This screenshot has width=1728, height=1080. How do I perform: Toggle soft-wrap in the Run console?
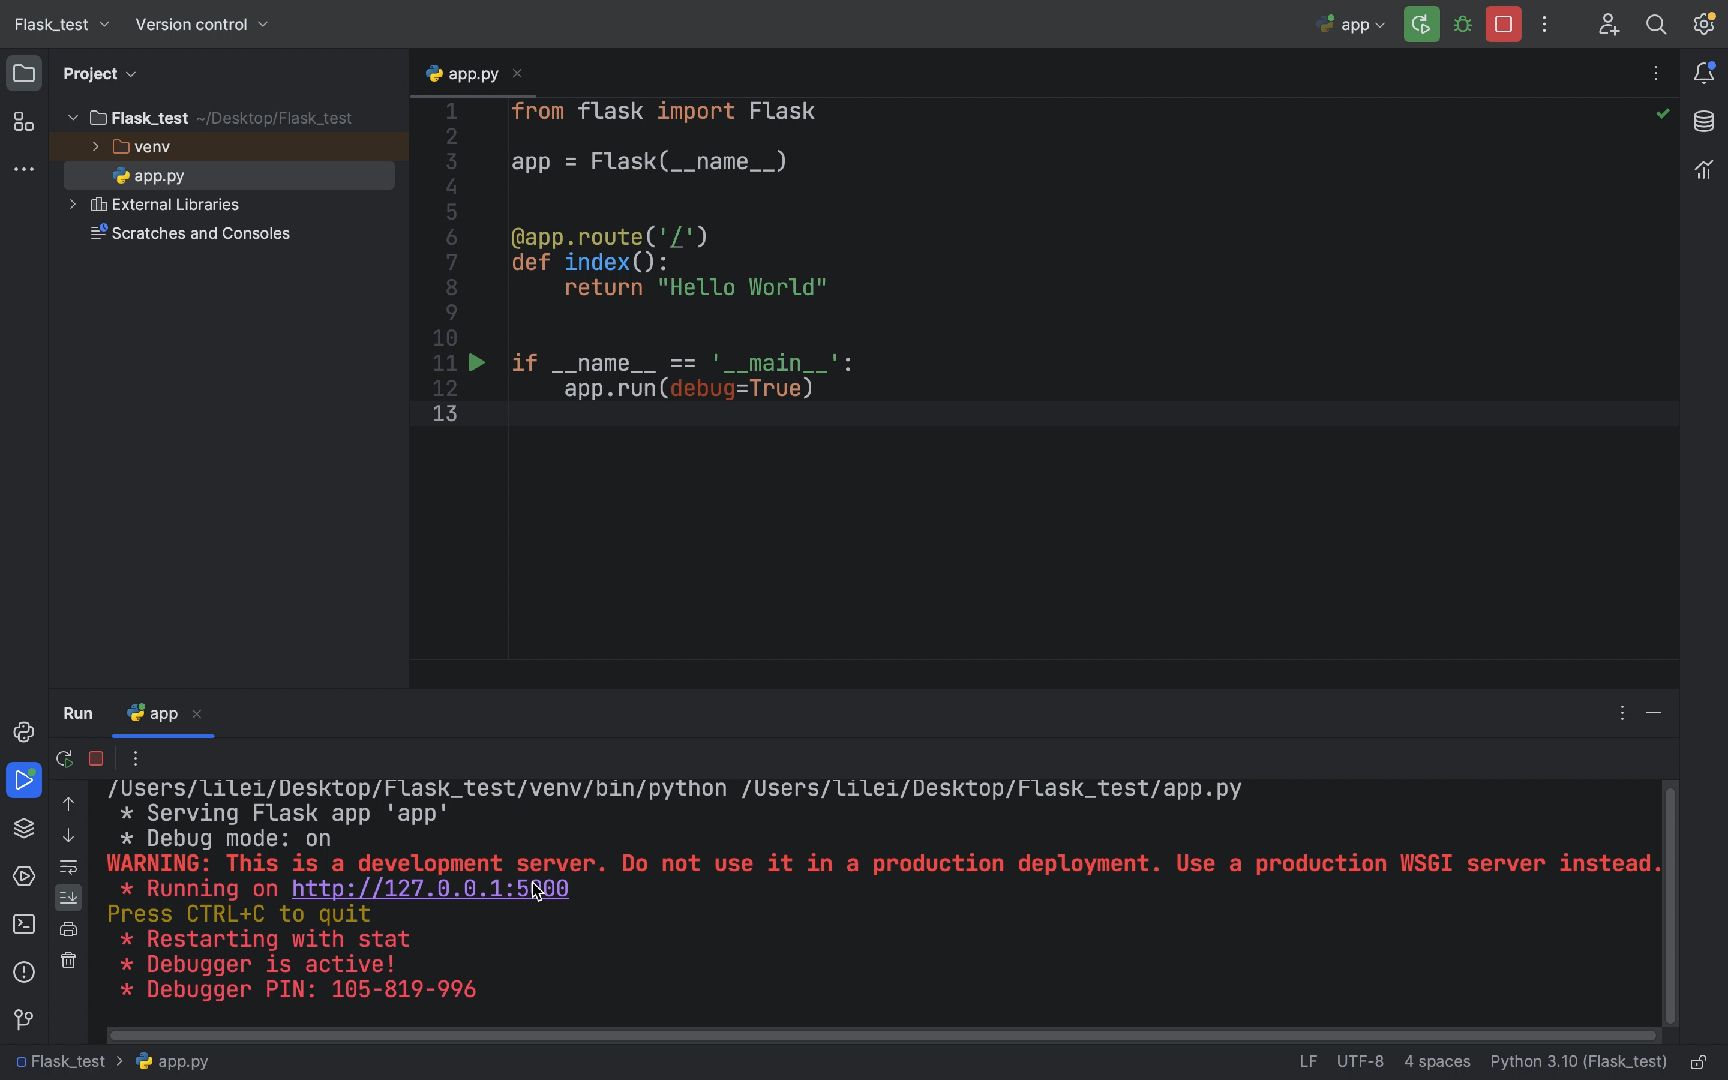68,867
